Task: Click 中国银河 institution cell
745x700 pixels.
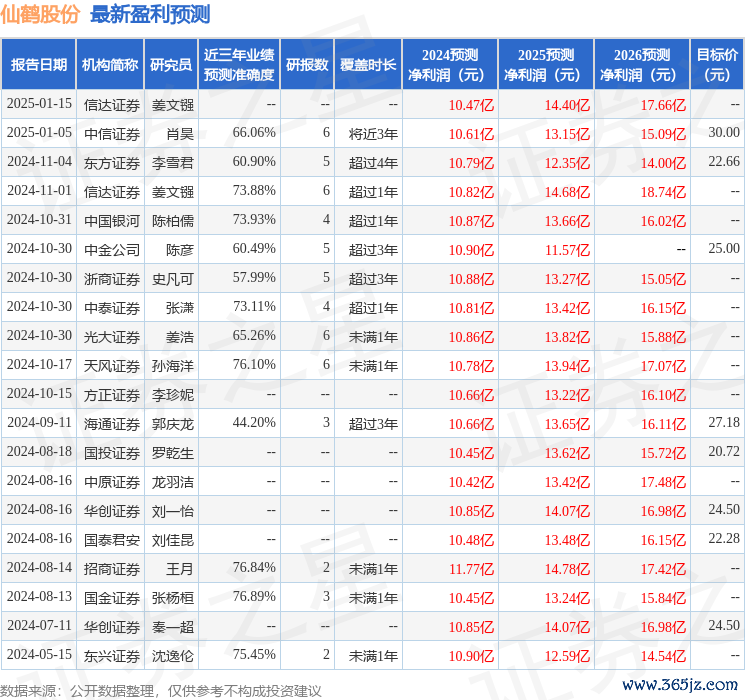Action: [x=112, y=221]
